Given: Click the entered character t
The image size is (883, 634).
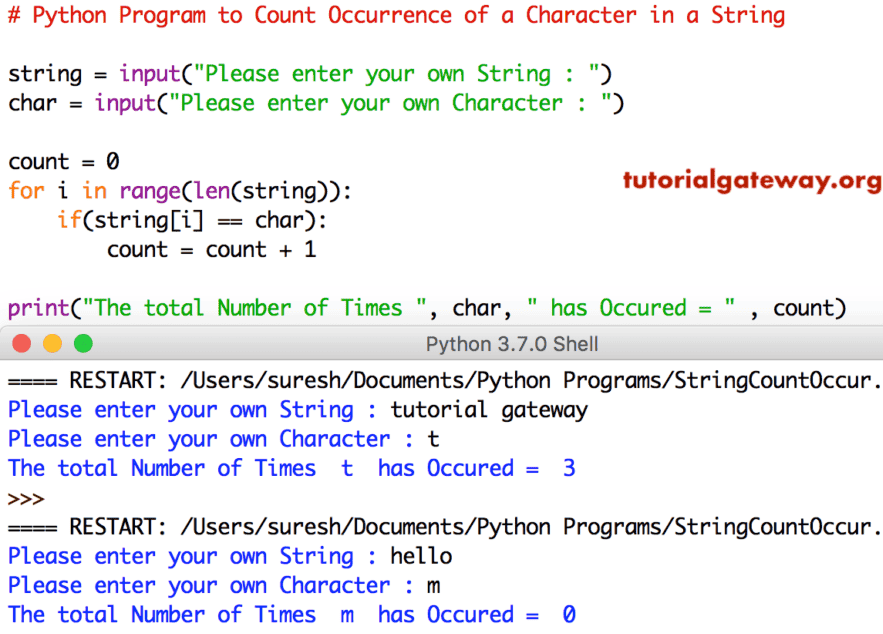Looking at the screenshot, I should click(433, 439).
